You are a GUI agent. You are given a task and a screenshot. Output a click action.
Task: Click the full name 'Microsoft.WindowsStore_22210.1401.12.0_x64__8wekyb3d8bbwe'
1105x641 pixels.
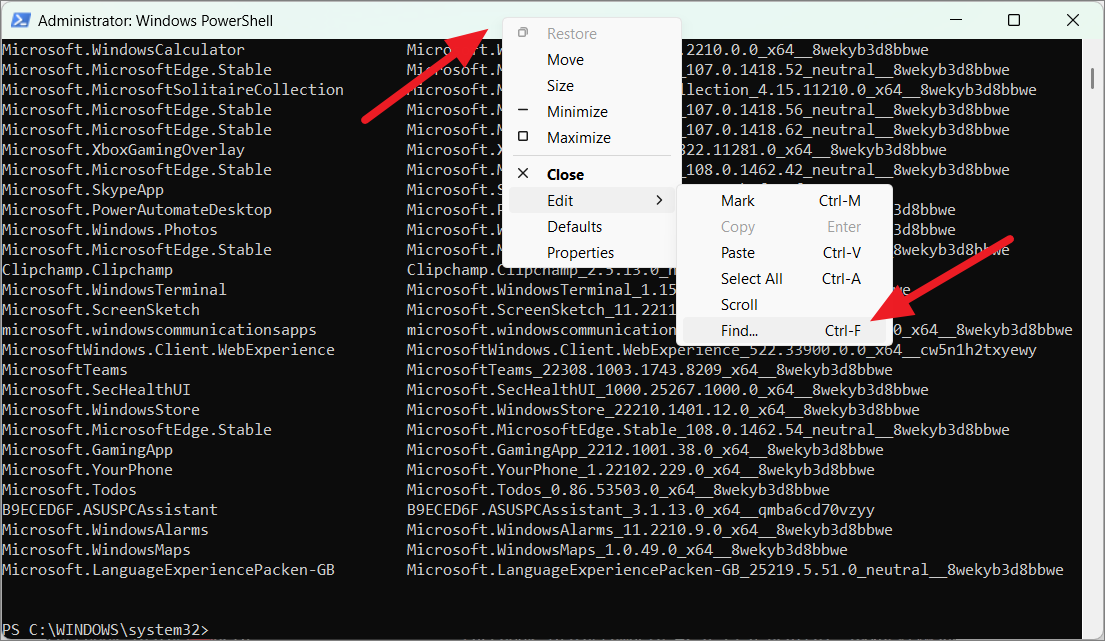[663, 410]
